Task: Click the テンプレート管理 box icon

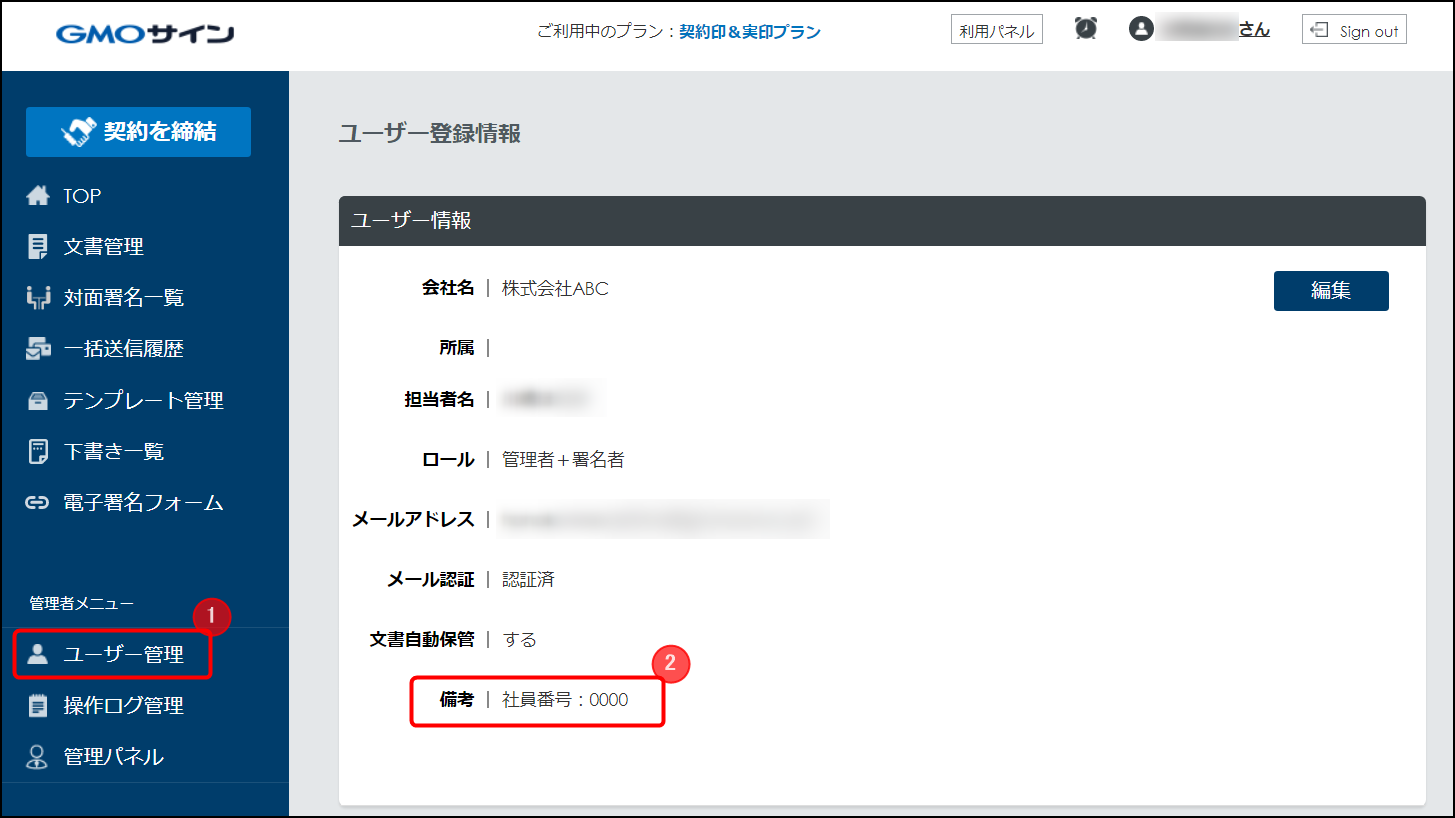Action: 38,401
